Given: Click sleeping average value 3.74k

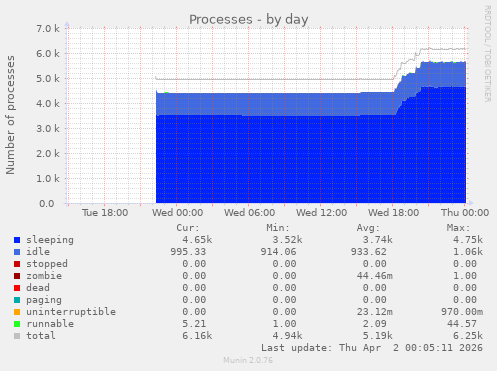Looking at the screenshot, I should point(378,240).
